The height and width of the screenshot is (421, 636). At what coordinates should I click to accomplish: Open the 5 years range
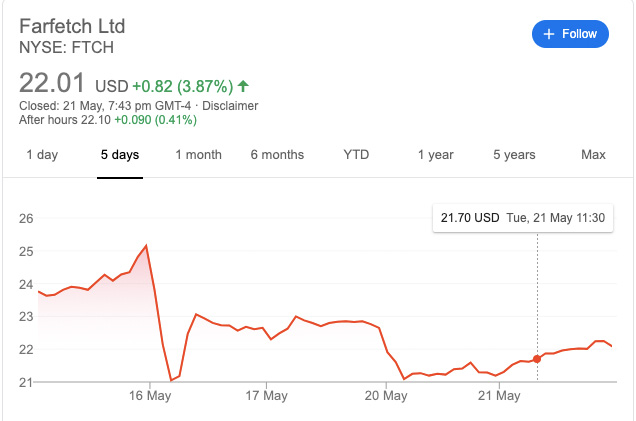tap(514, 155)
